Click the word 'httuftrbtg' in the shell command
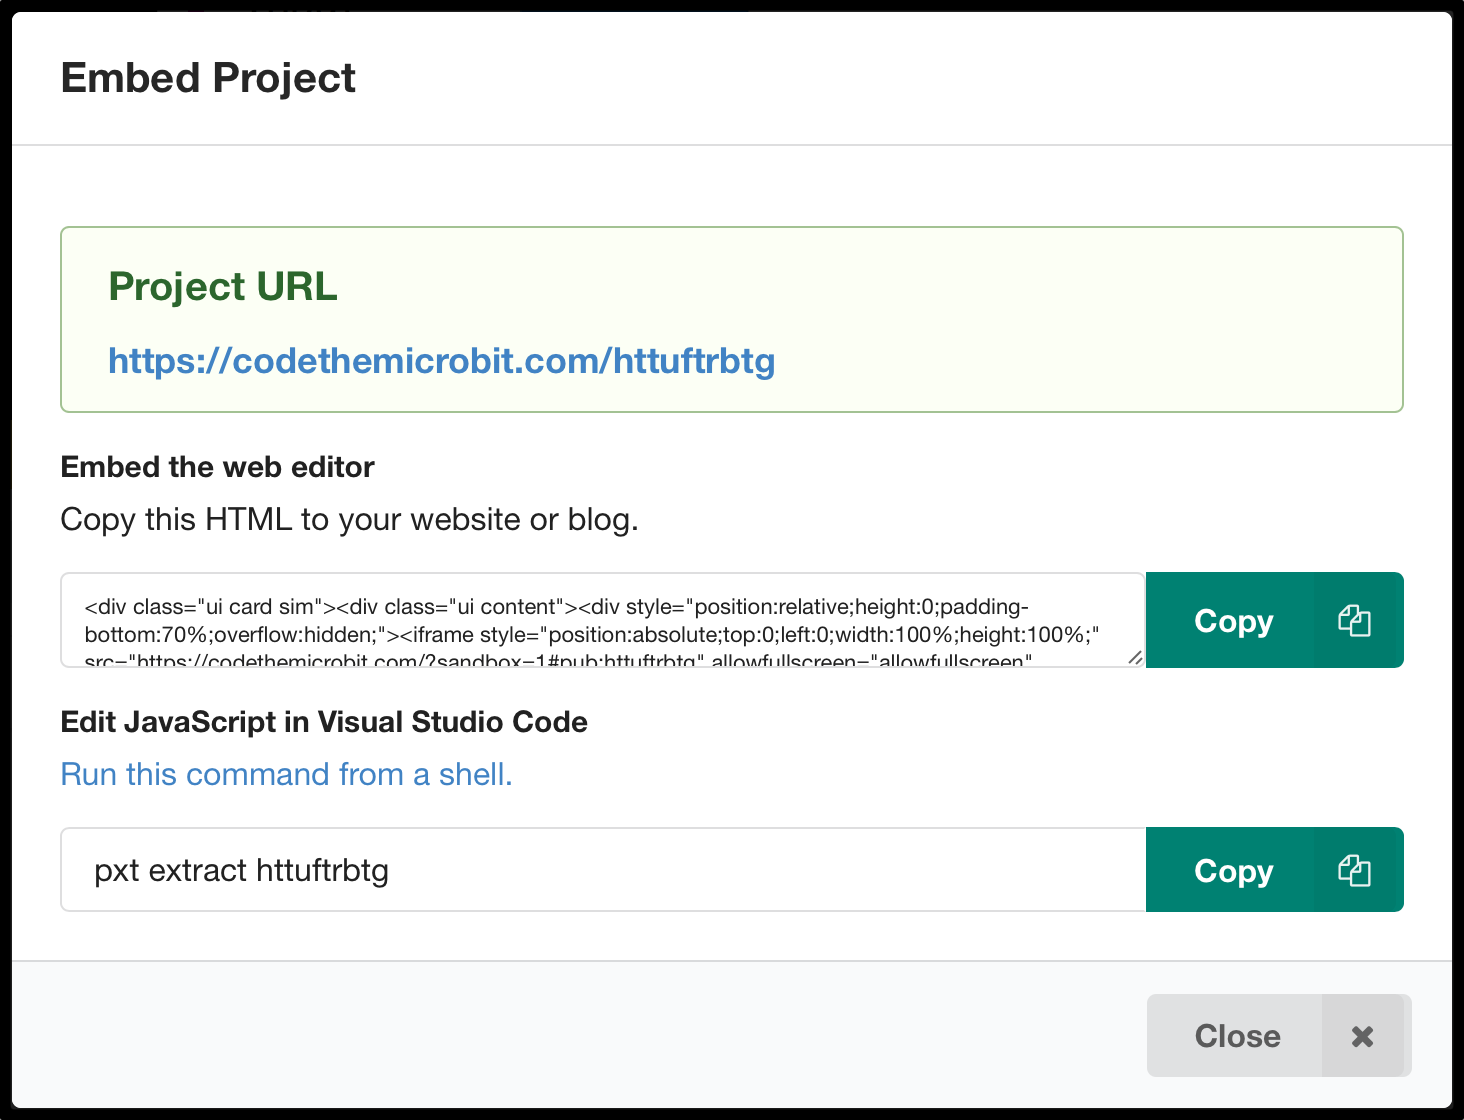The height and width of the screenshot is (1120, 1464). [322, 871]
